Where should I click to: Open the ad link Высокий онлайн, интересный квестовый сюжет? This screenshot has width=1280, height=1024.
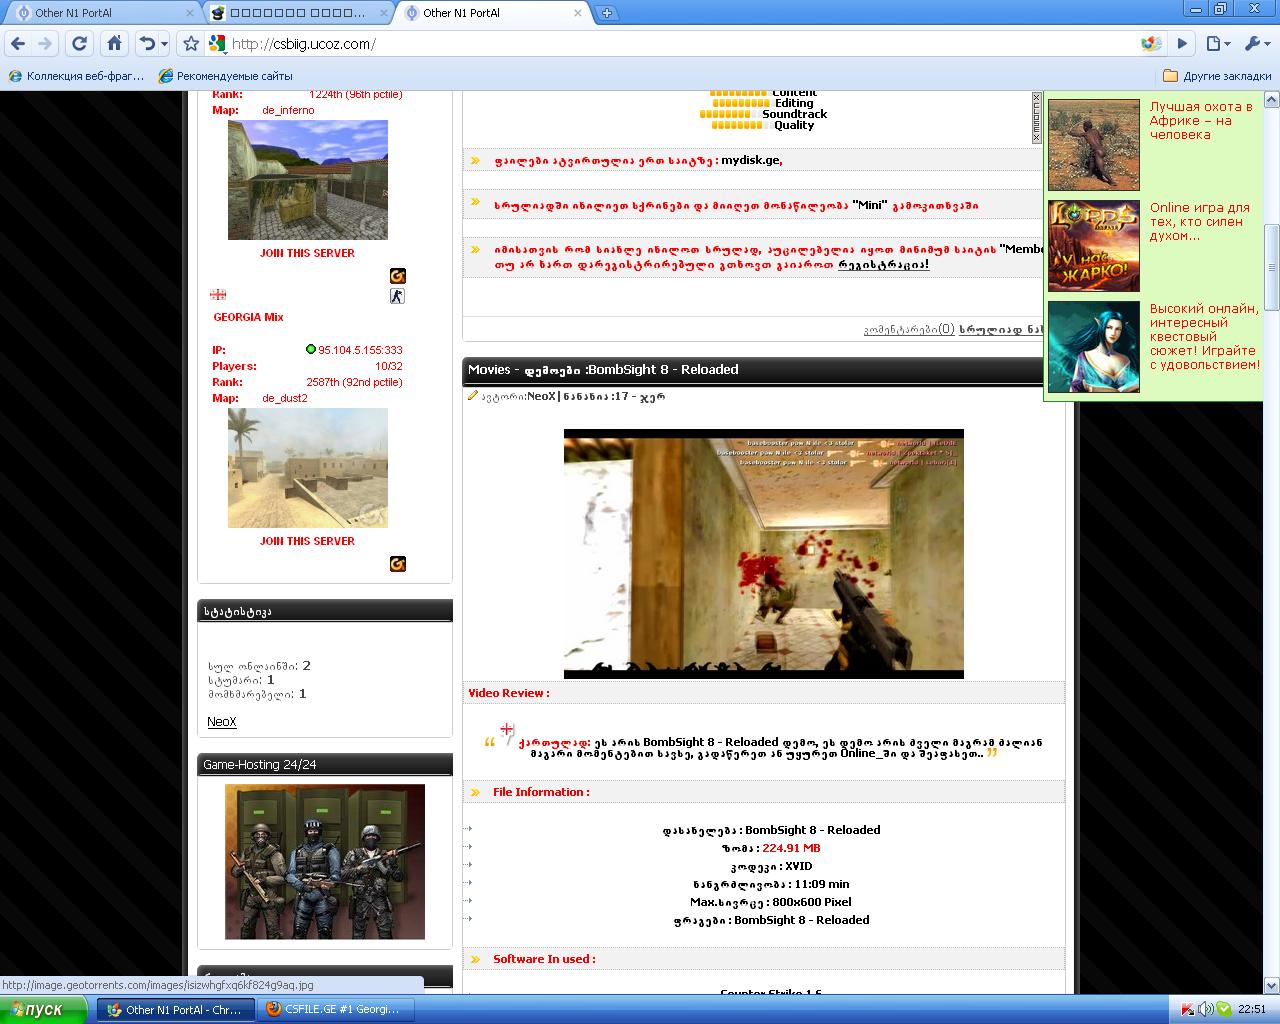pyautogui.click(x=1205, y=337)
